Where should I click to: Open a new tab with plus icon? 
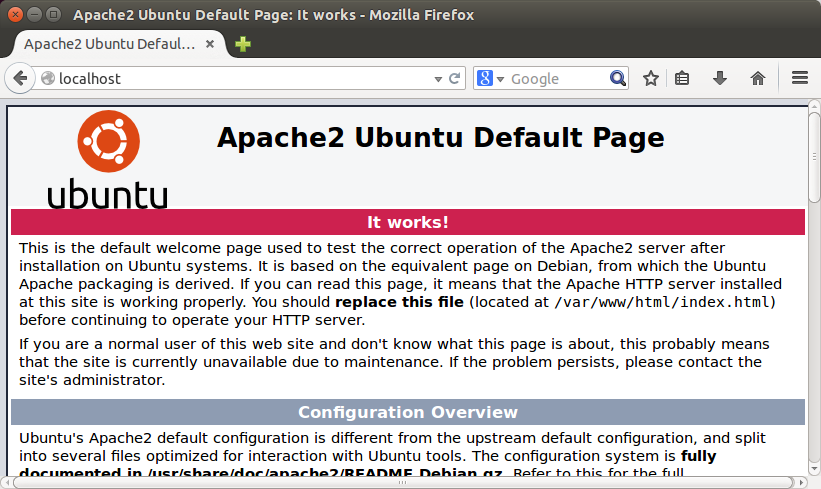coord(242,44)
